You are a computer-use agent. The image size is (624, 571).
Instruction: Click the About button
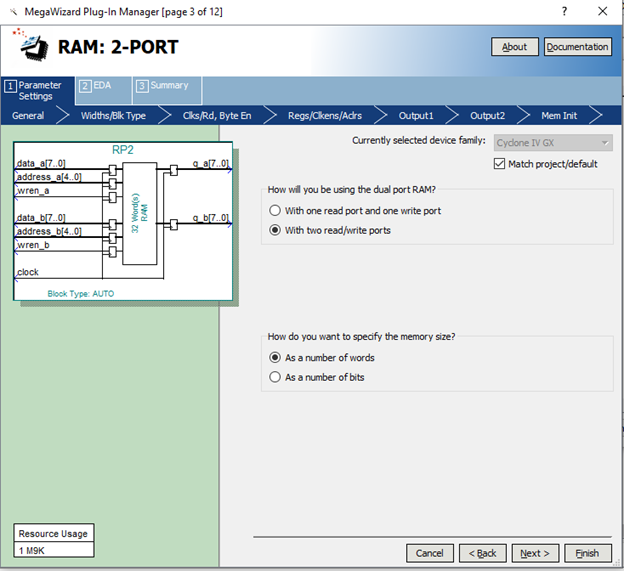(x=514, y=47)
